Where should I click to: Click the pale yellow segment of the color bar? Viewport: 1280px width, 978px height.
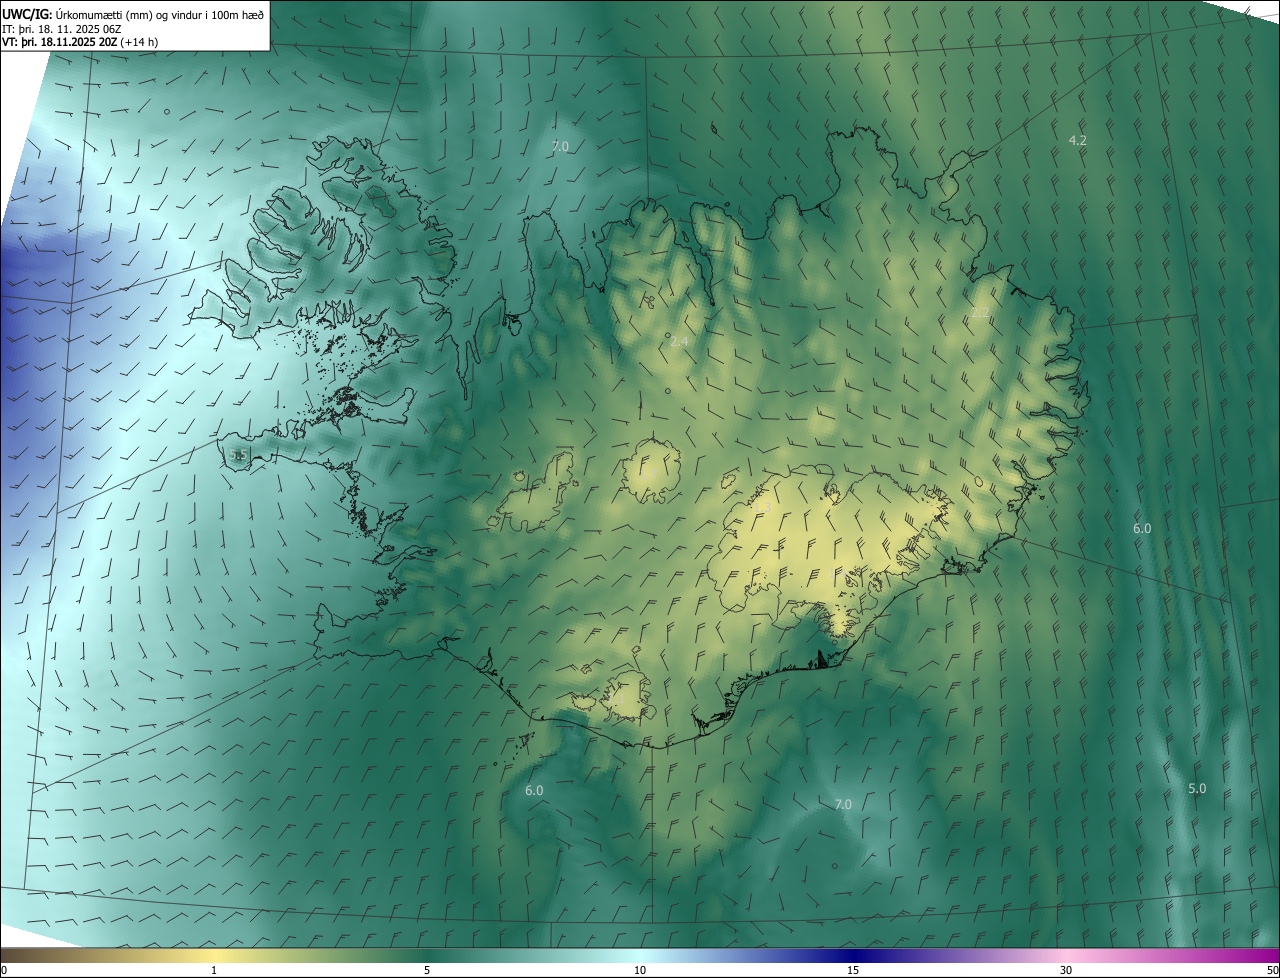pos(214,956)
